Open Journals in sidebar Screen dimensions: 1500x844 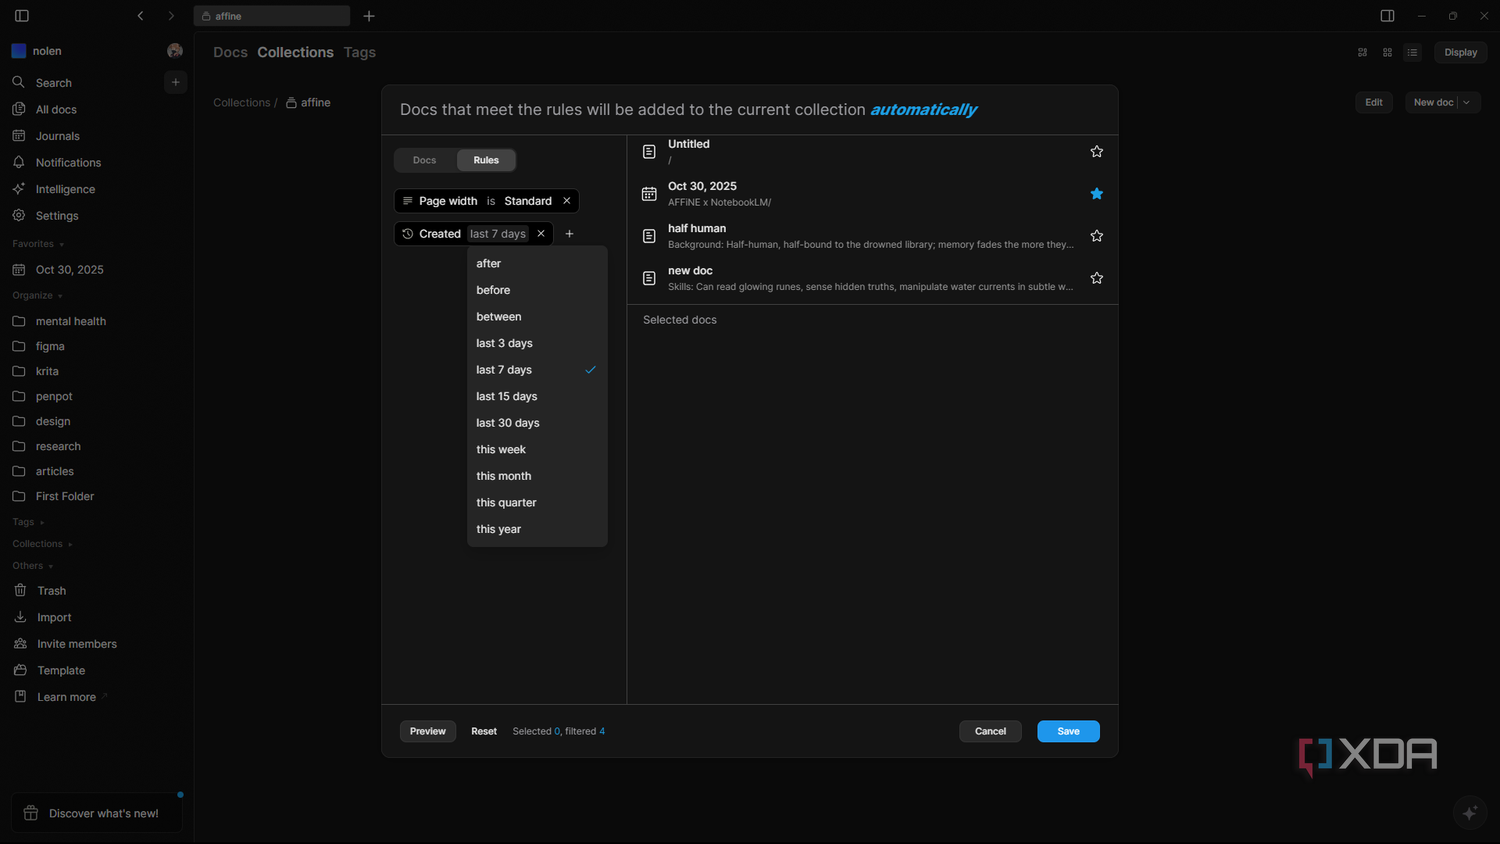point(57,136)
